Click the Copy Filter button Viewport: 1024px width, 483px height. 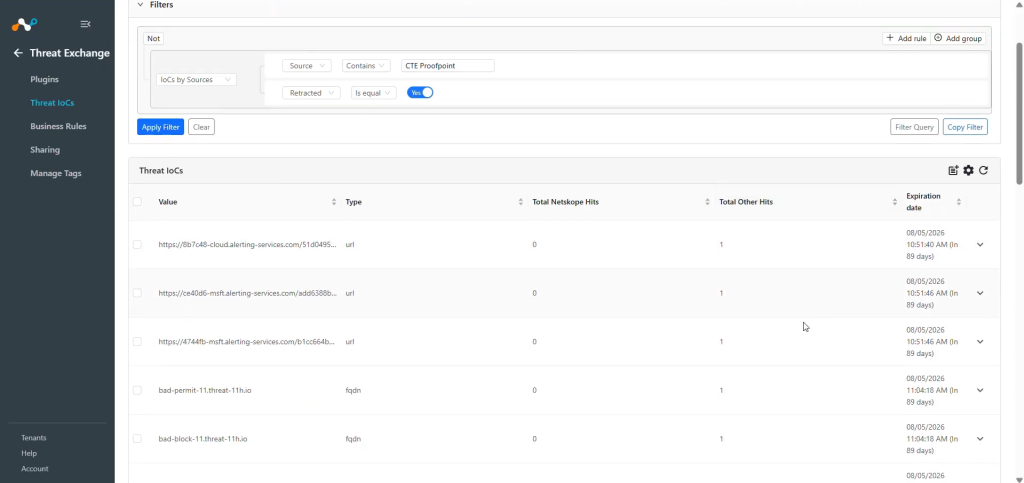[965, 127]
